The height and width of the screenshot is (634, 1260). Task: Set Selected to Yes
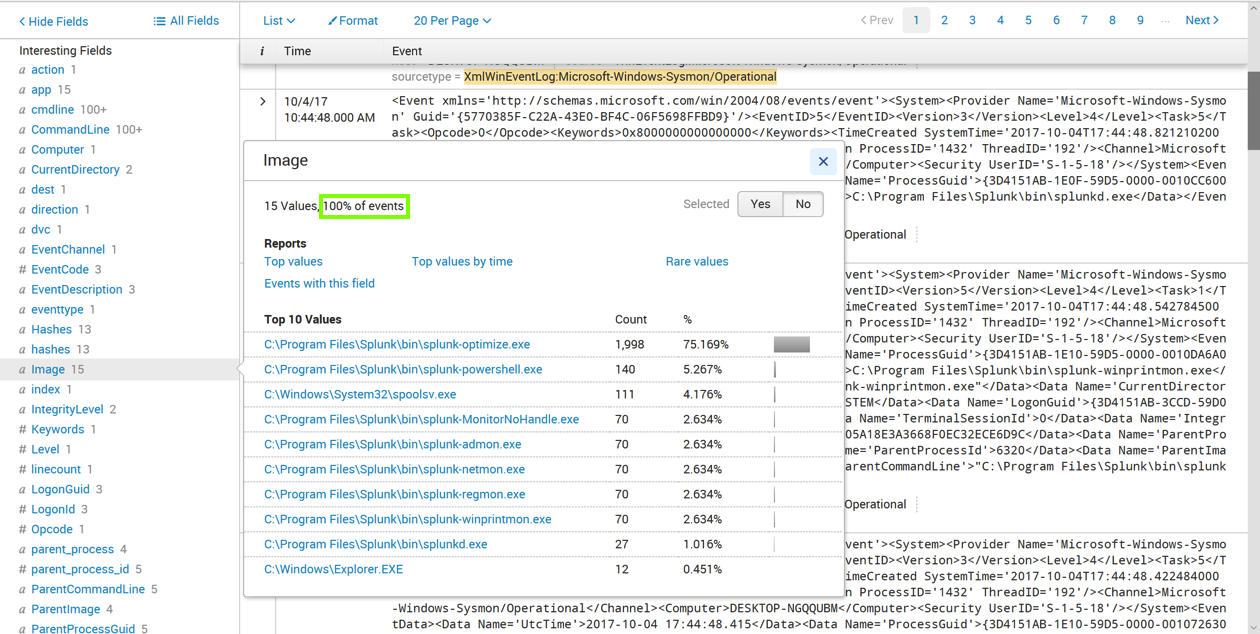click(760, 204)
